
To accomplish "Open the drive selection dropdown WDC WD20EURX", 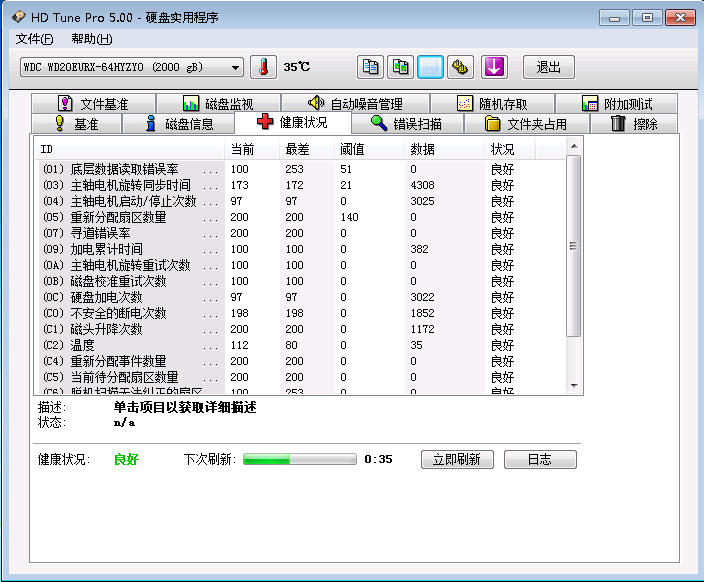I will click(132, 67).
